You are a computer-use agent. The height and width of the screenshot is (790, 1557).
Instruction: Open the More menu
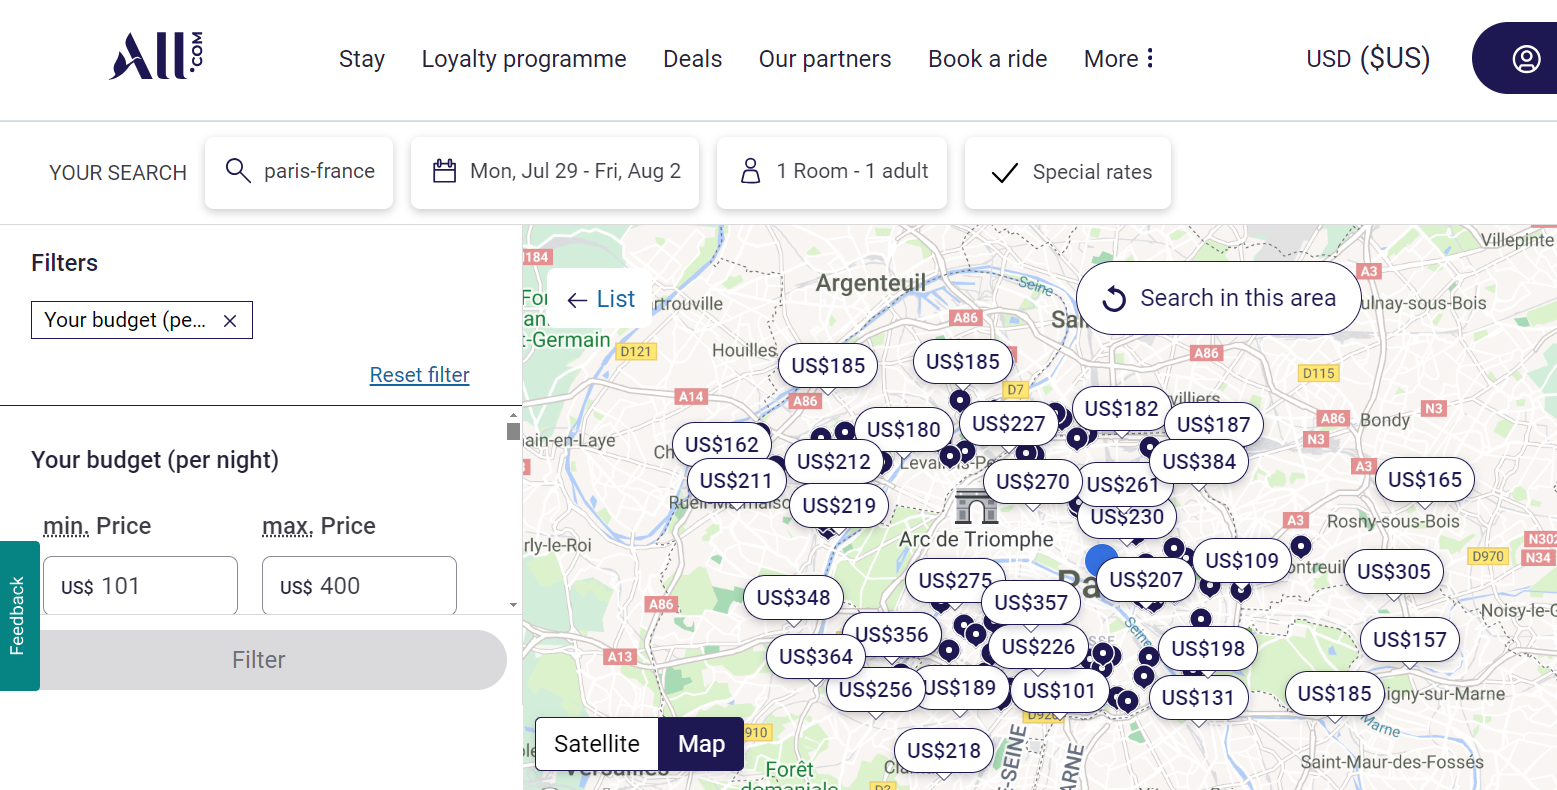[1117, 59]
